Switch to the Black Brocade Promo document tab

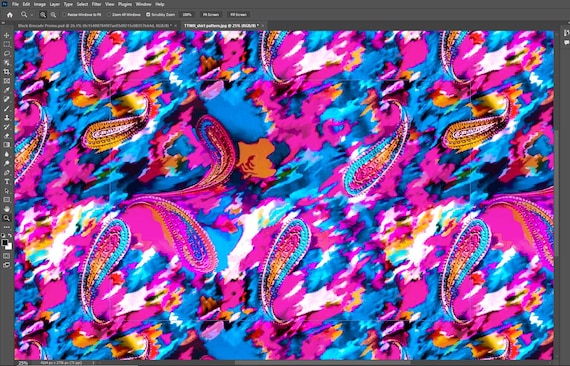[95, 26]
